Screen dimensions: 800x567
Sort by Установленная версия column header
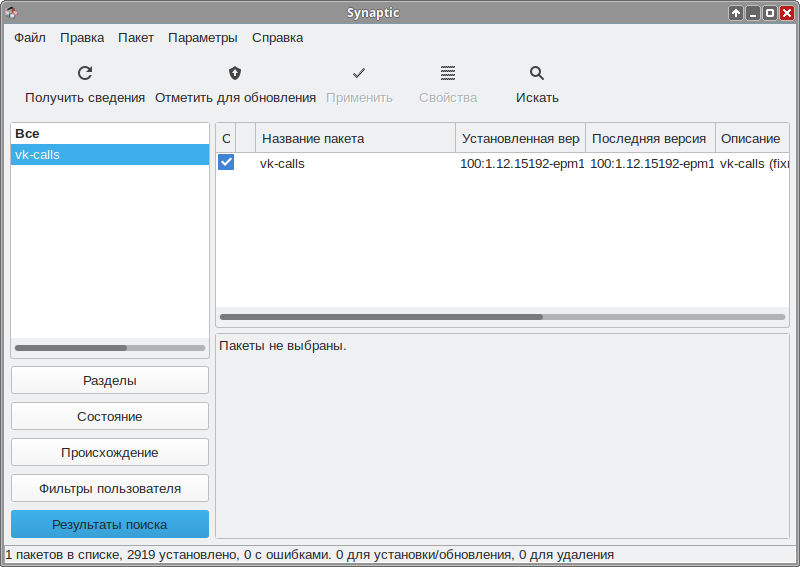click(520, 138)
